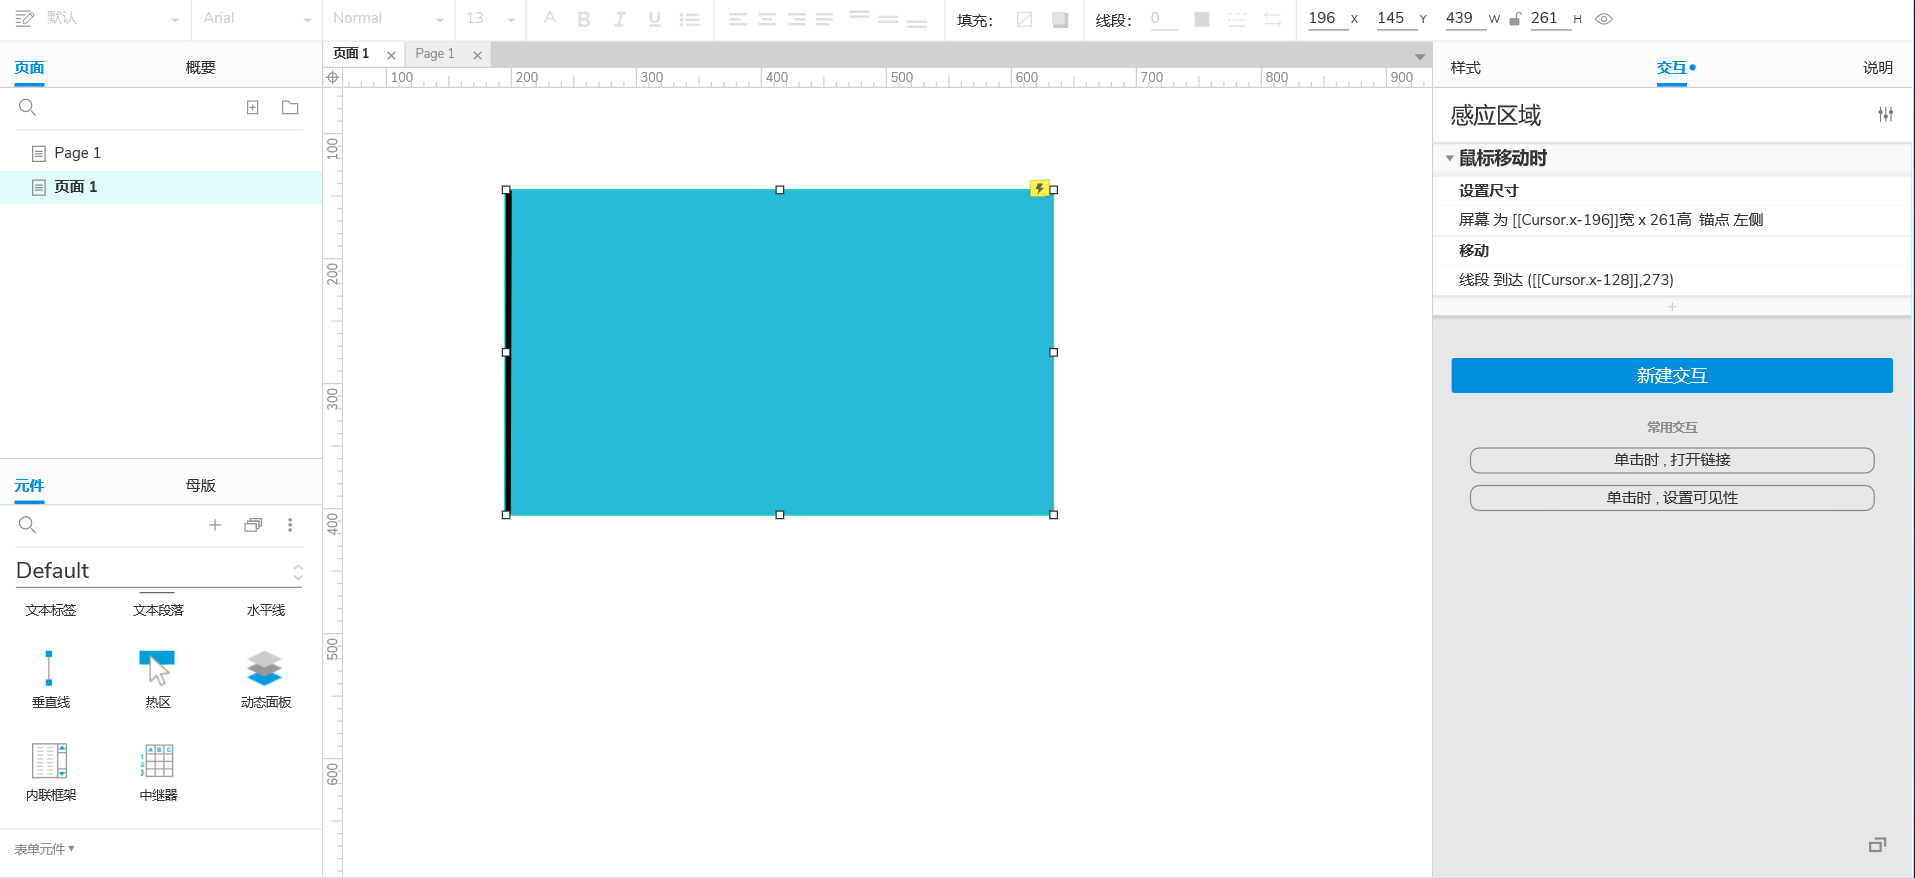
Task: Close the 页面 1 canvas tab
Action: (x=391, y=55)
